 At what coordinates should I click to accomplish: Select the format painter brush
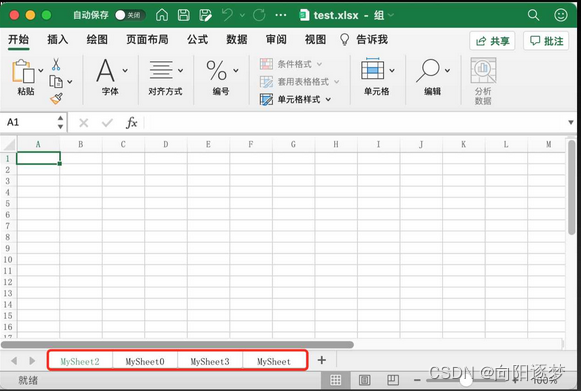(x=56, y=99)
